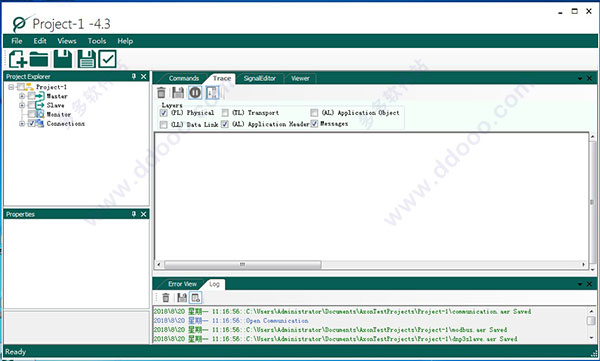600x361 pixels.
Task: Uncheck the (PL) Physical layer checkbox
Action: (x=164, y=113)
